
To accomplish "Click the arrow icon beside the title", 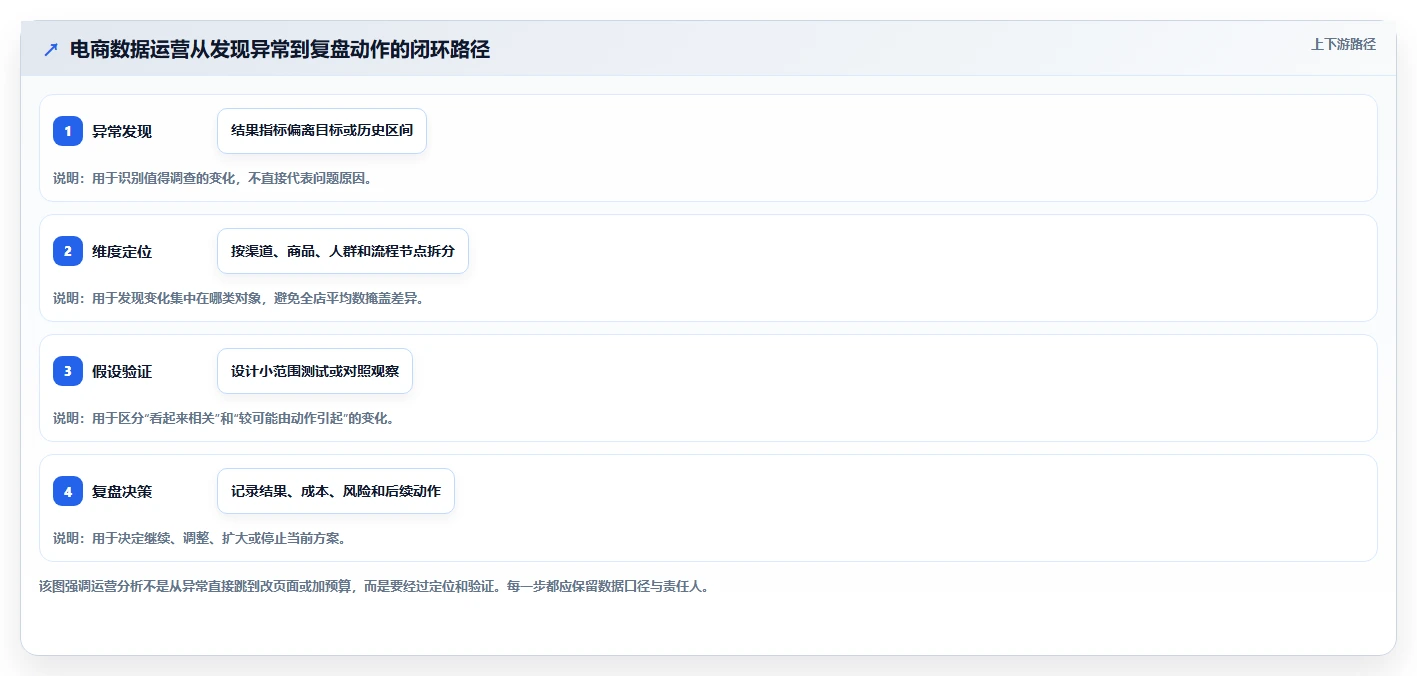I will tap(51, 49).
